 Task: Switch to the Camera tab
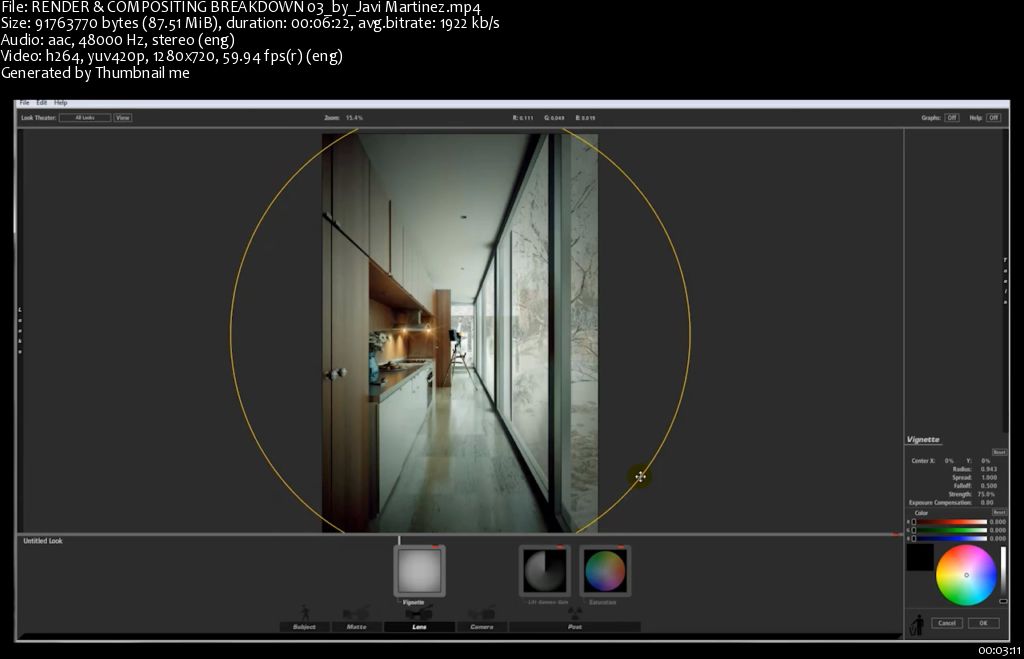click(481, 626)
